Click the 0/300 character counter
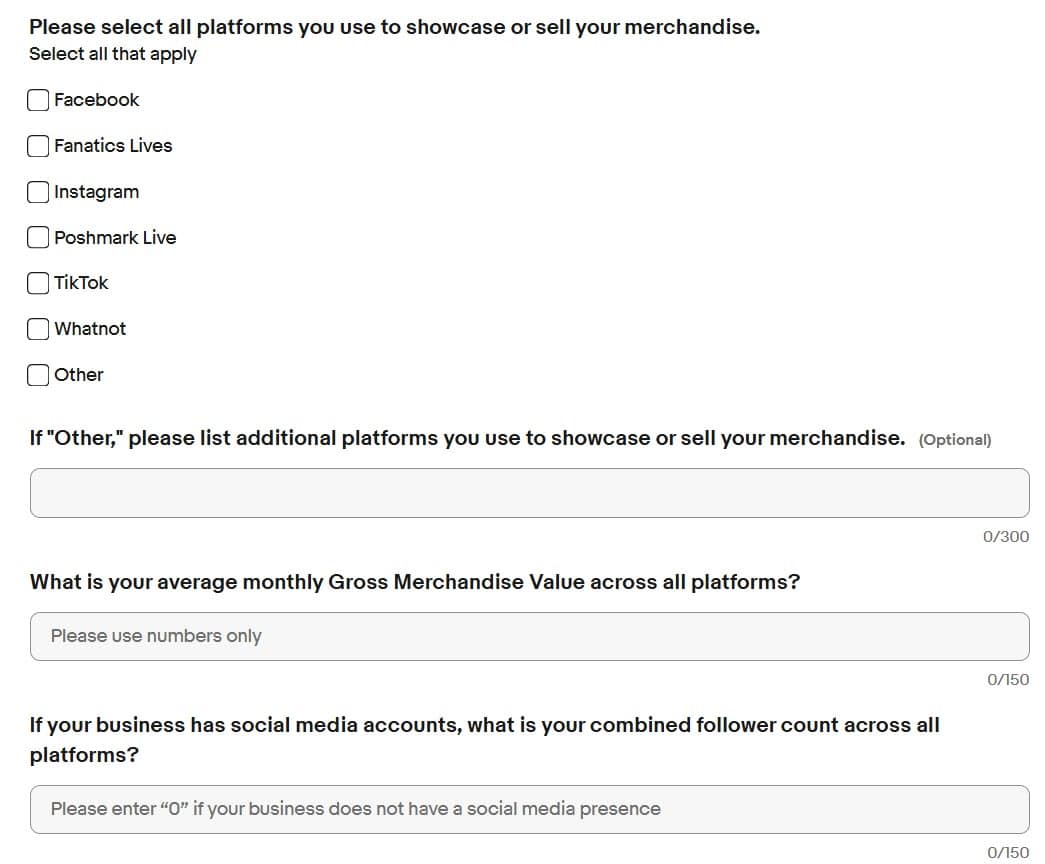 (1005, 537)
